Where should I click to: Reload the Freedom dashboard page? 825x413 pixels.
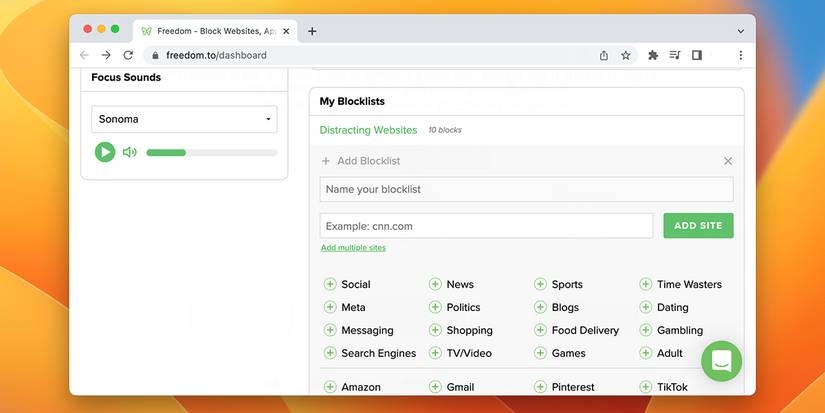(128, 55)
